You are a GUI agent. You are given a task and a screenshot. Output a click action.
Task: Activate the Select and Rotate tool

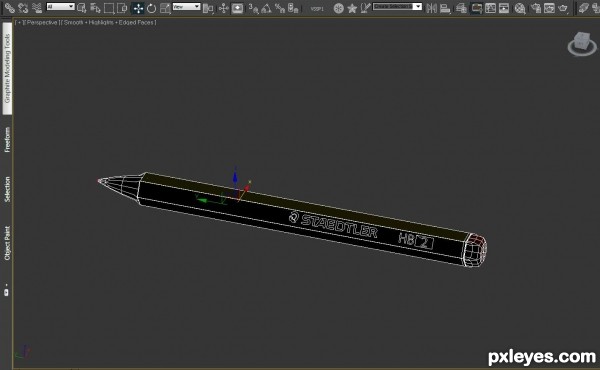coord(152,8)
